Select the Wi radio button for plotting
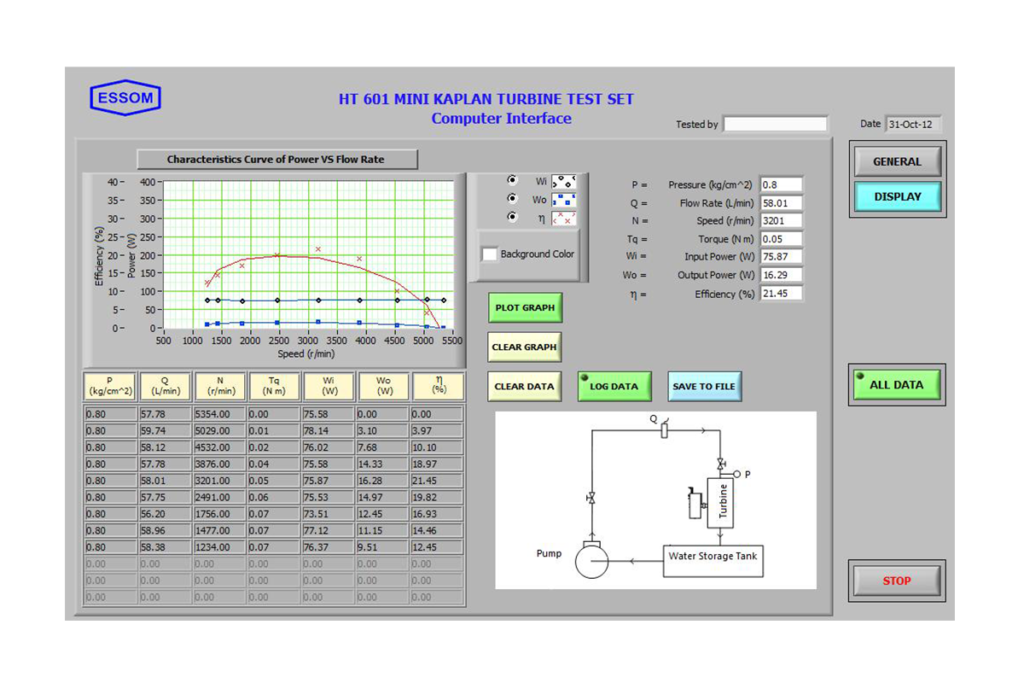 coord(512,180)
